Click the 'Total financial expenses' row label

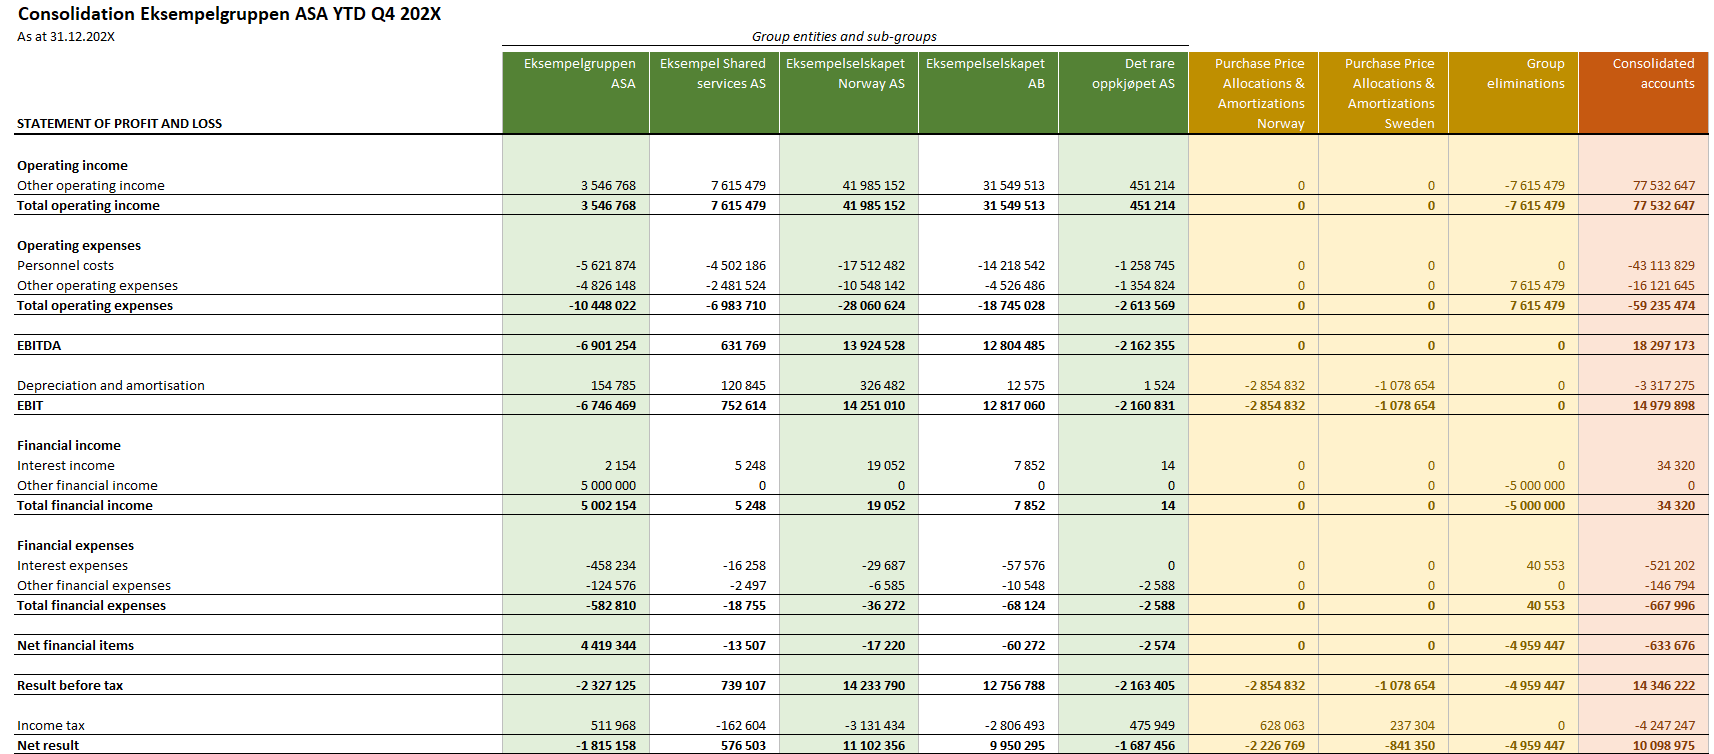(x=91, y=606)
